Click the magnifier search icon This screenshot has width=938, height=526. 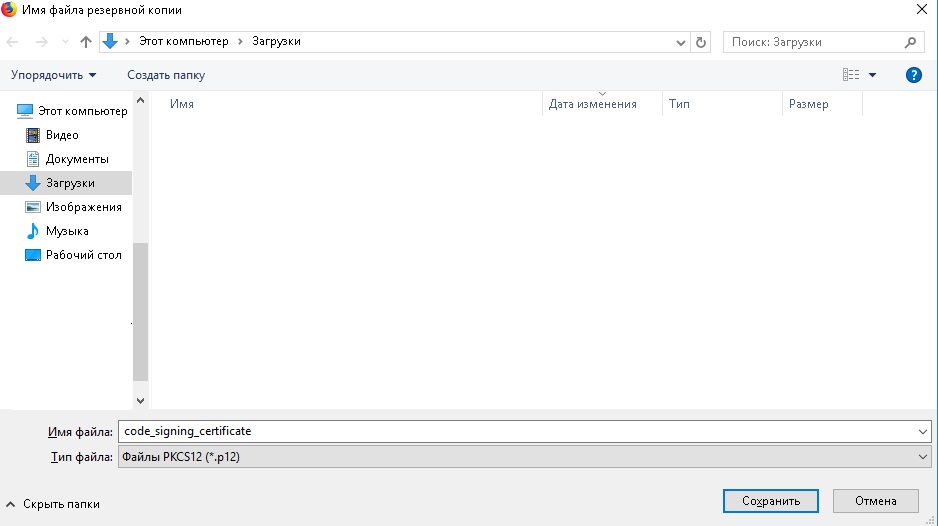(x=910, y=42)
